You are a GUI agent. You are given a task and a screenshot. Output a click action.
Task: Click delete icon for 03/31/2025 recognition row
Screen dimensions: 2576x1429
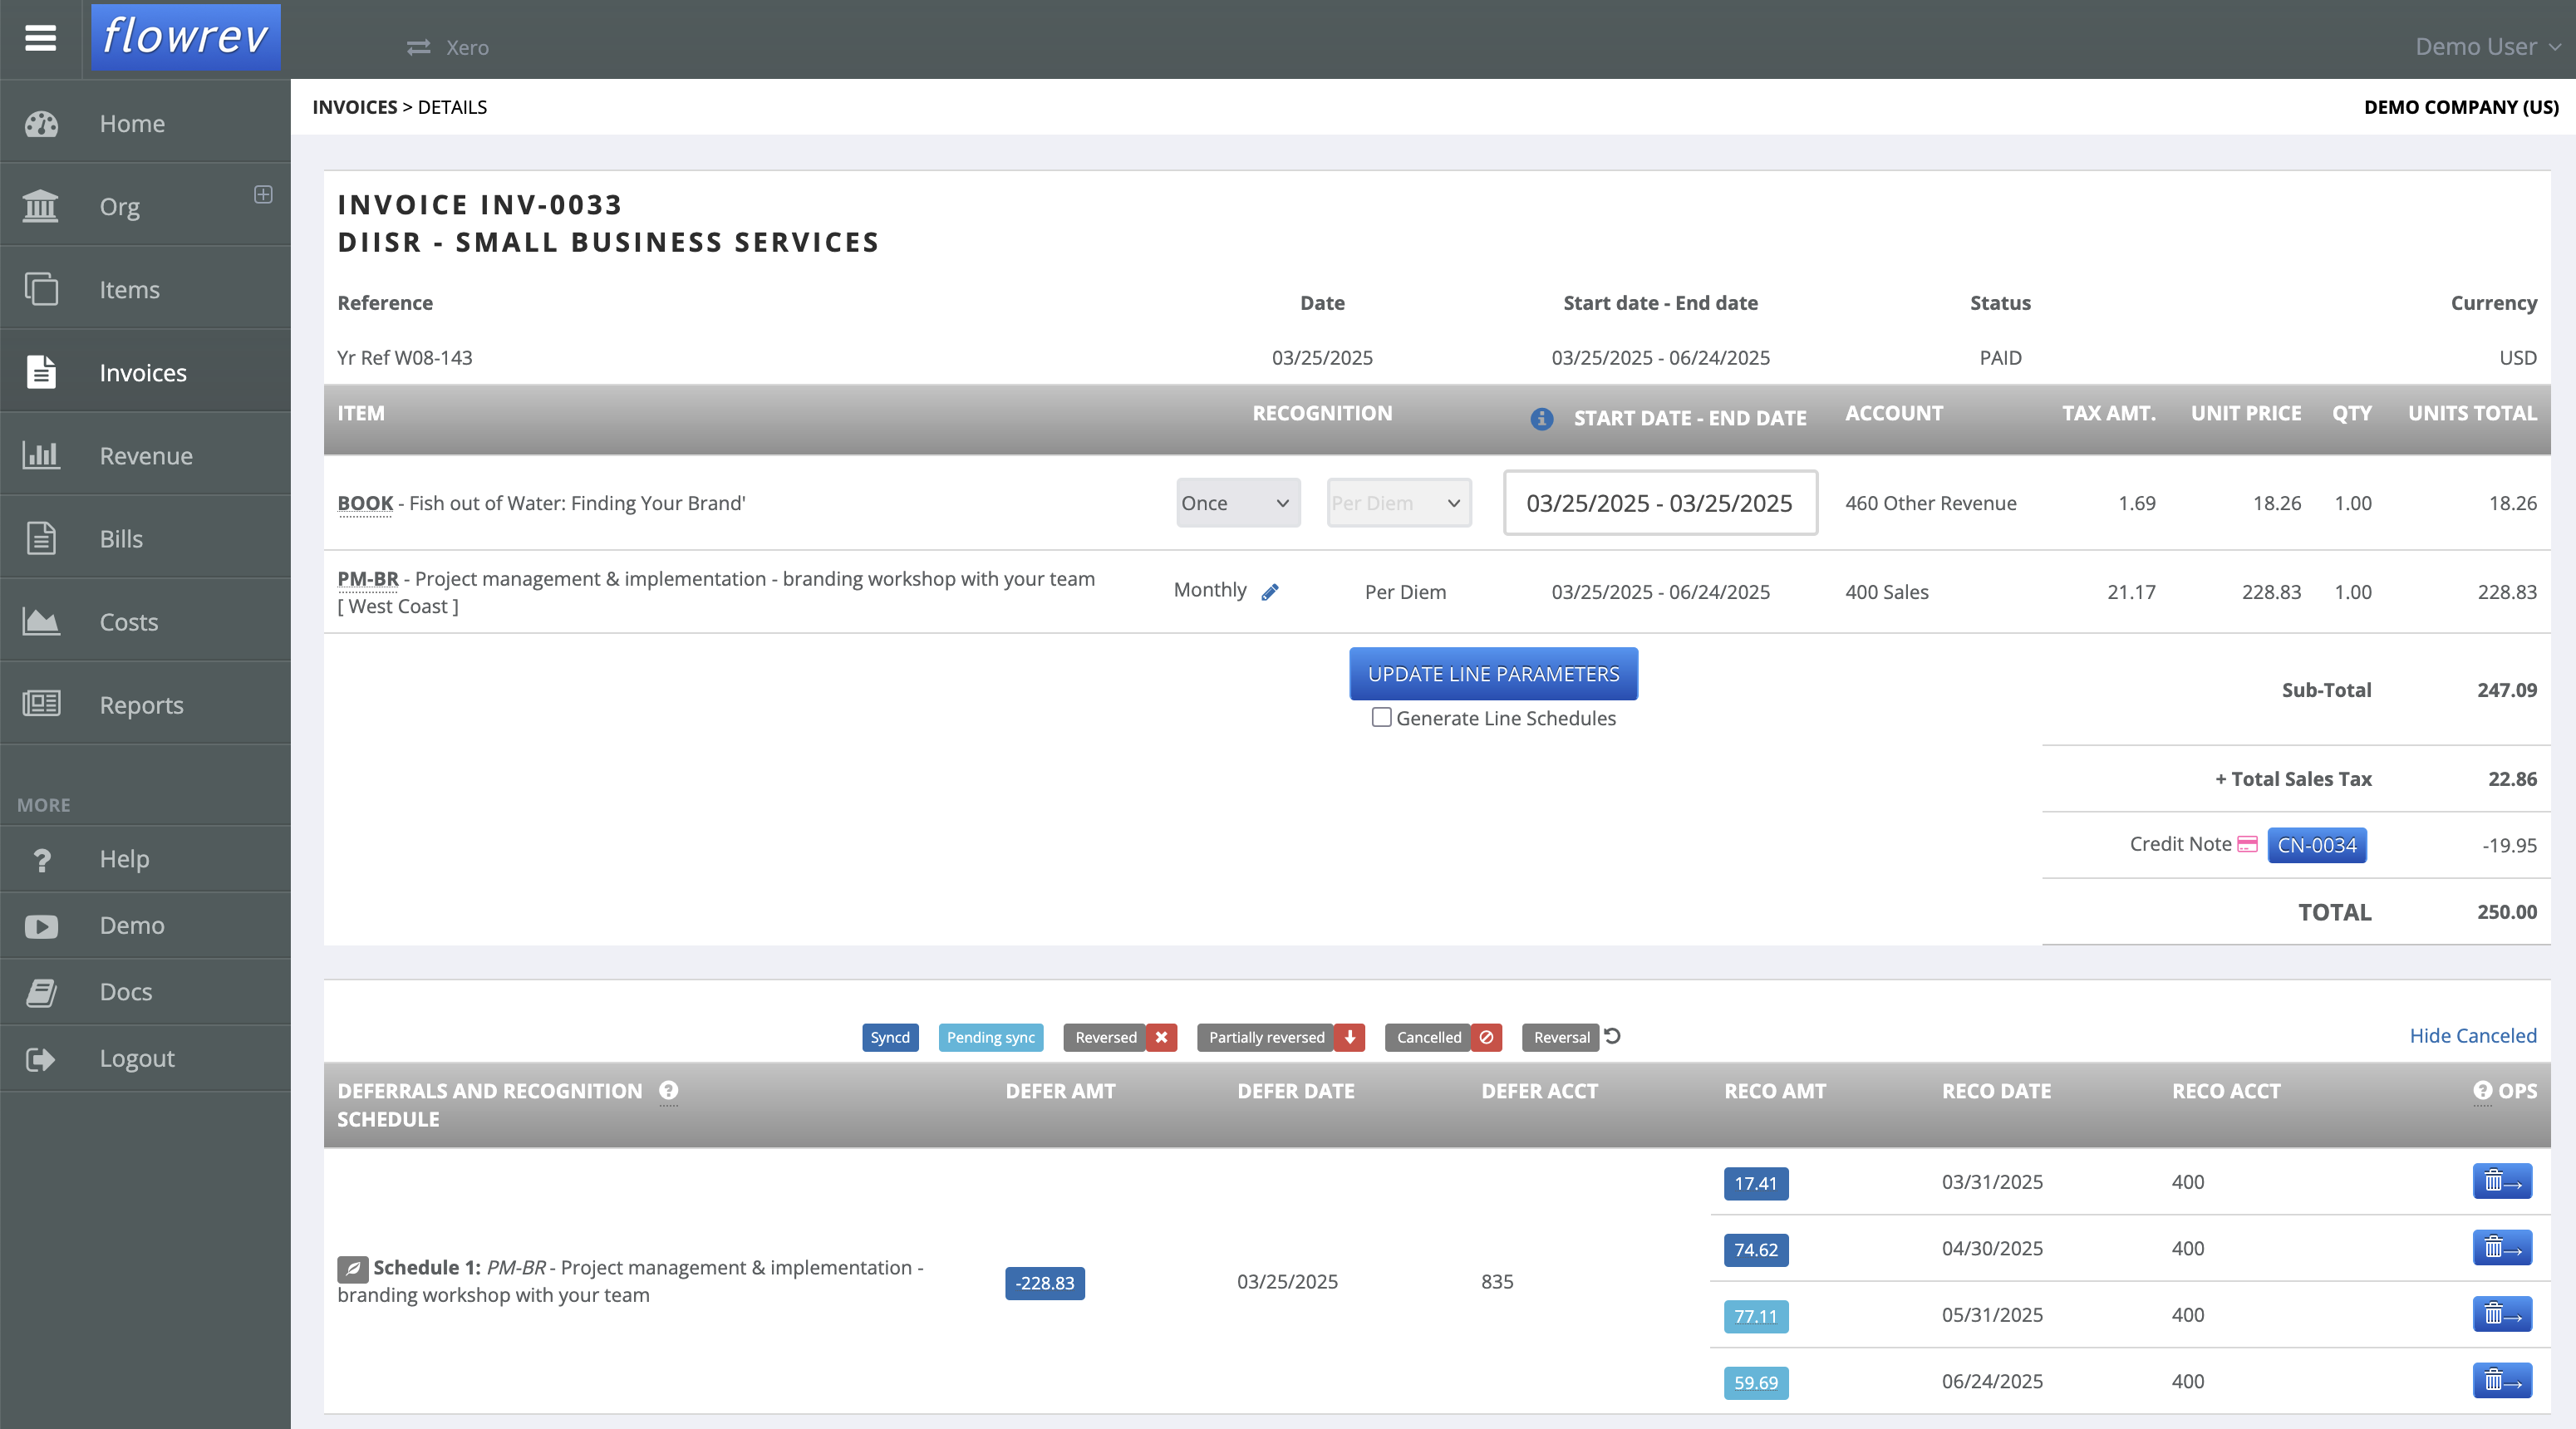pos(2501,1182)
